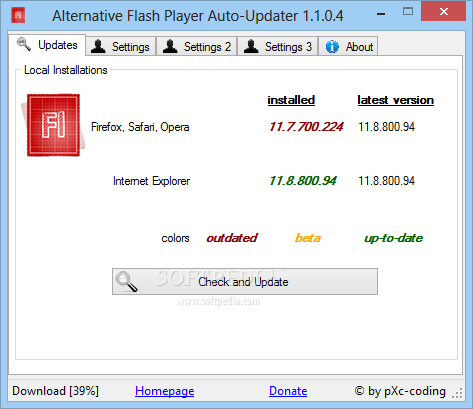Click person icon on Settings 3 tab
The width and height of the screenshot is (473, 409).
pyautogui.click(x=251, y=46)
